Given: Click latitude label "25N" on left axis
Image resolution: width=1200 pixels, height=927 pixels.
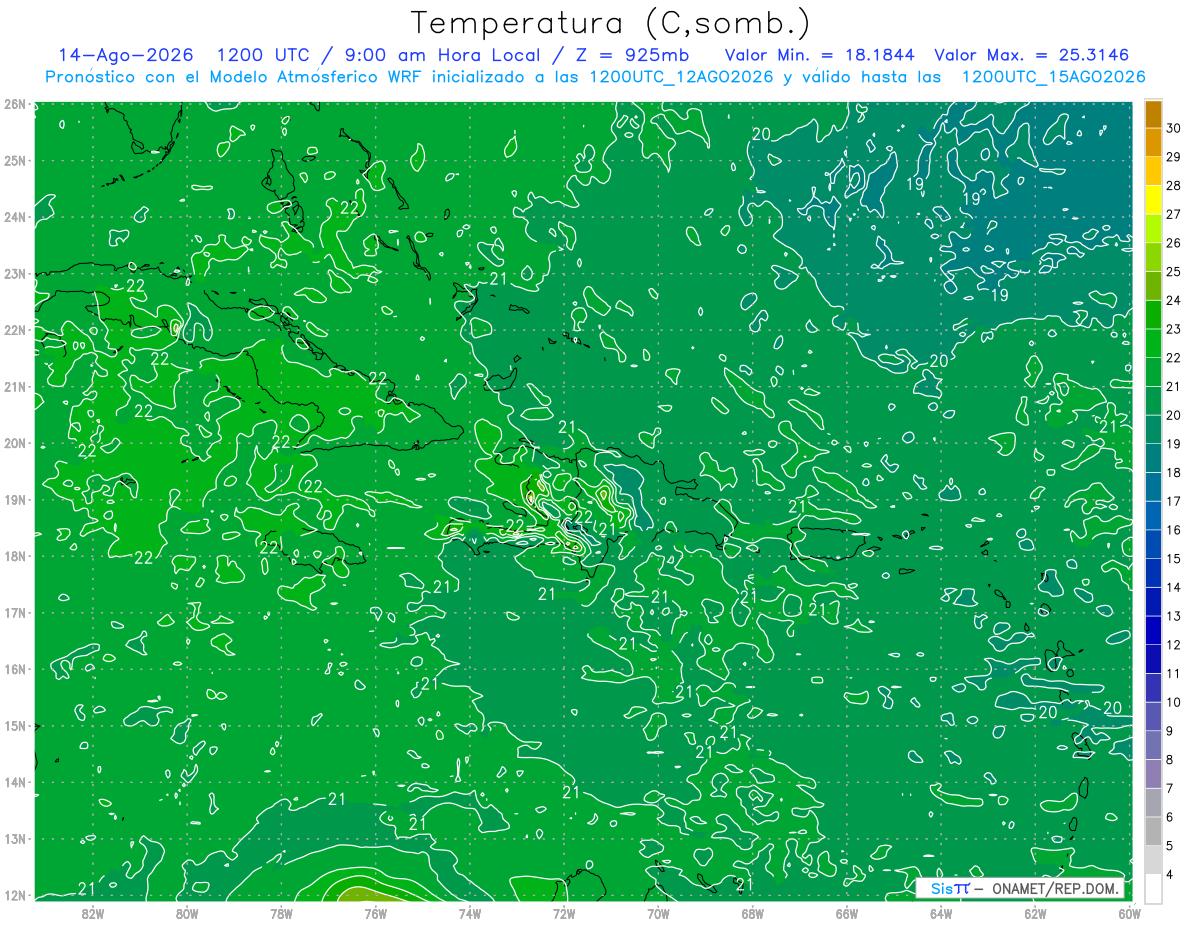Looking at the screenshot, I should (x=15, y=160).
